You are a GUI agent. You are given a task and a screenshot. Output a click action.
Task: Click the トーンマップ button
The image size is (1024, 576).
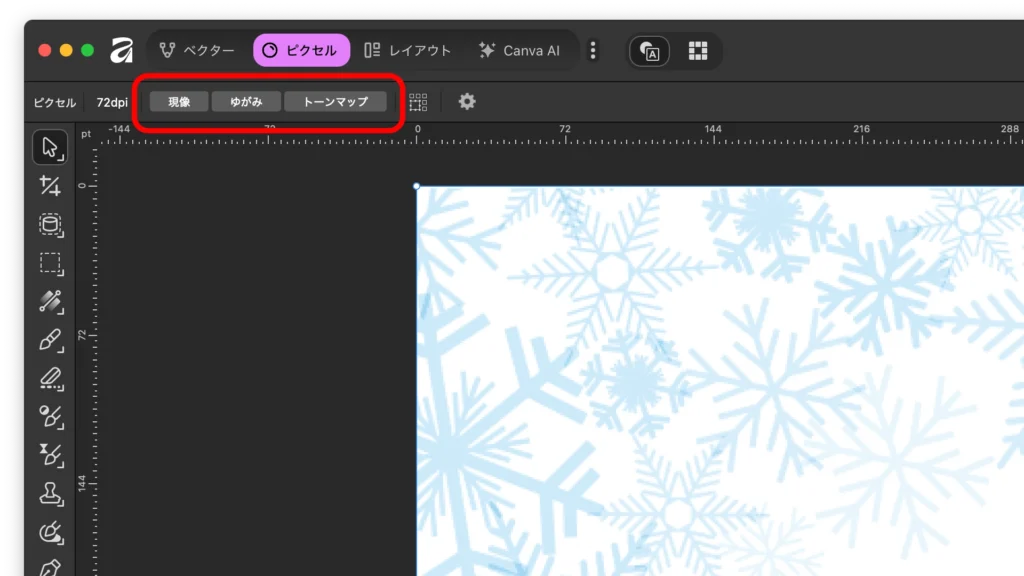(x=335, y=101)
